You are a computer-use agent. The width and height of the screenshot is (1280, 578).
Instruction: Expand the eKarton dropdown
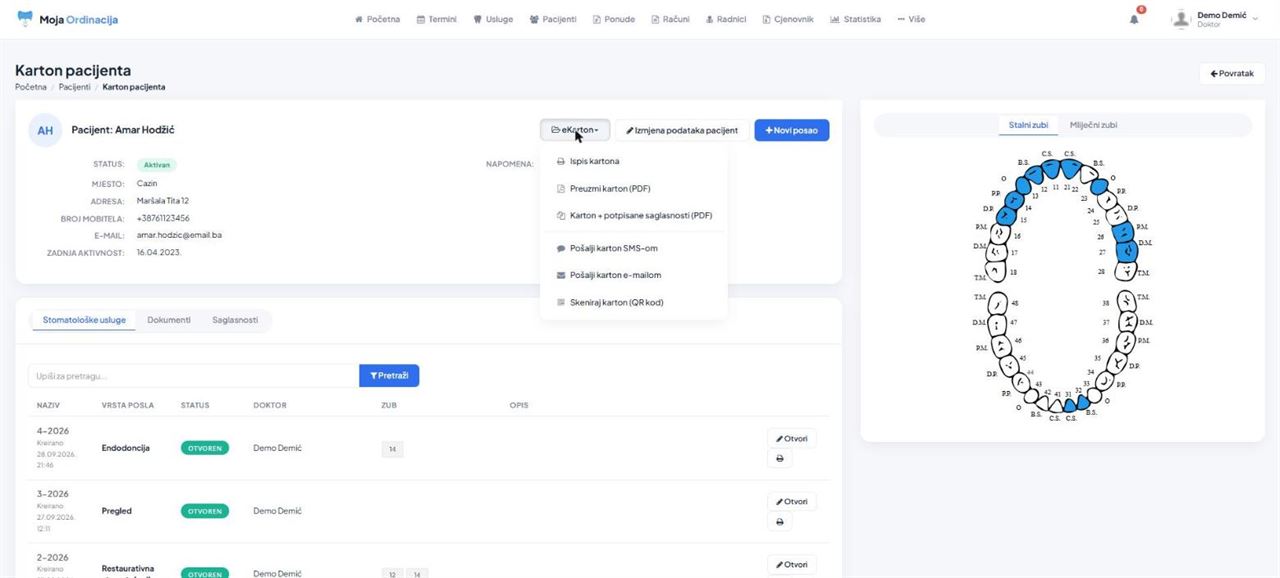click(x=575, y=130)
